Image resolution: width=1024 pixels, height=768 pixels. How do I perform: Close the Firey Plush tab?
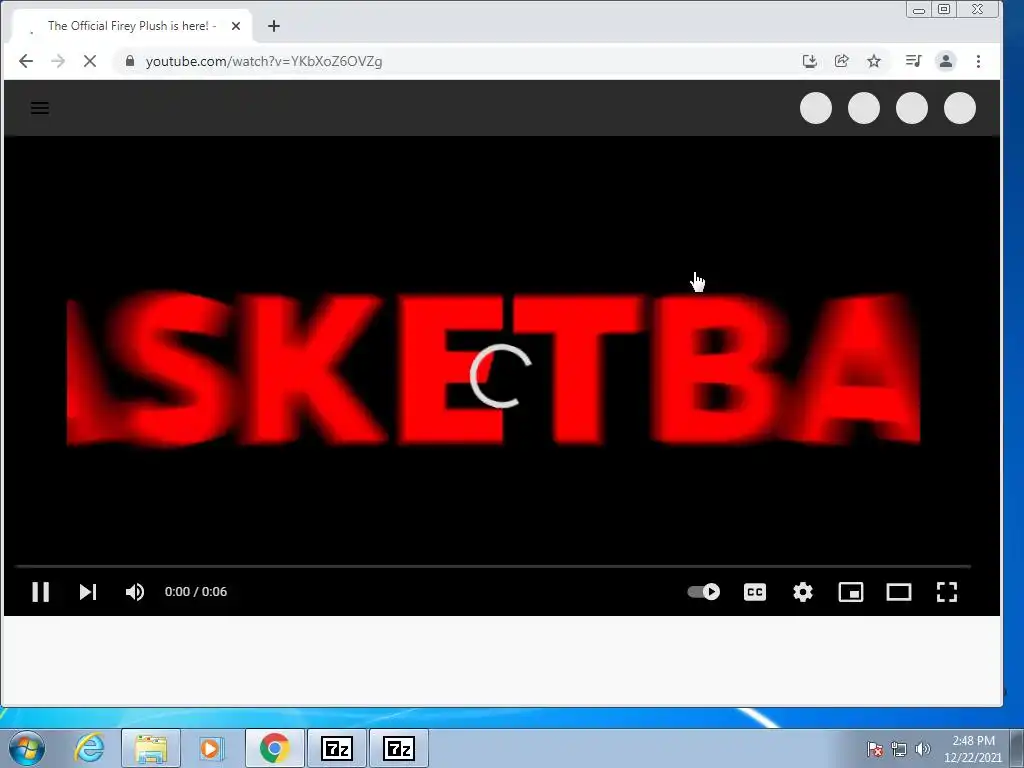pyautogui.click(x=236, y=26)
